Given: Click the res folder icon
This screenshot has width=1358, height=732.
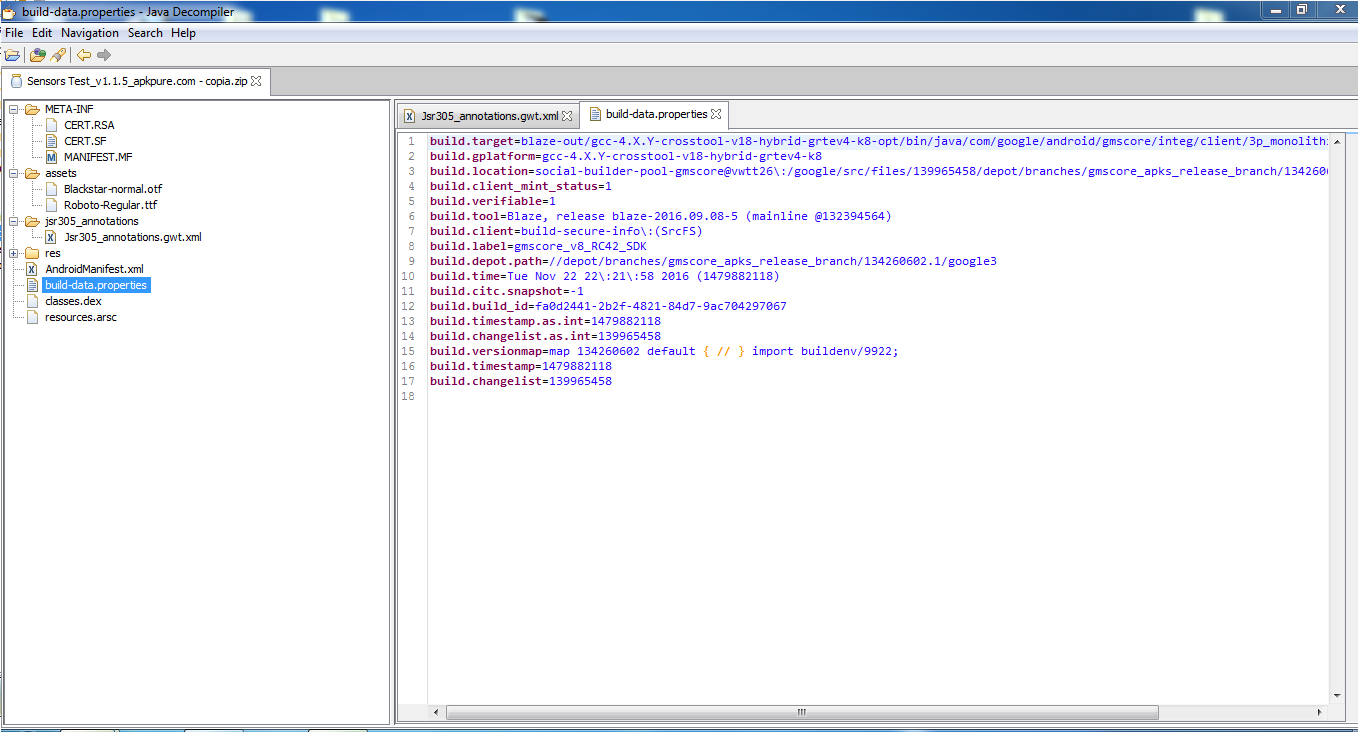Looking at the screenshot, I should [32, 253].
